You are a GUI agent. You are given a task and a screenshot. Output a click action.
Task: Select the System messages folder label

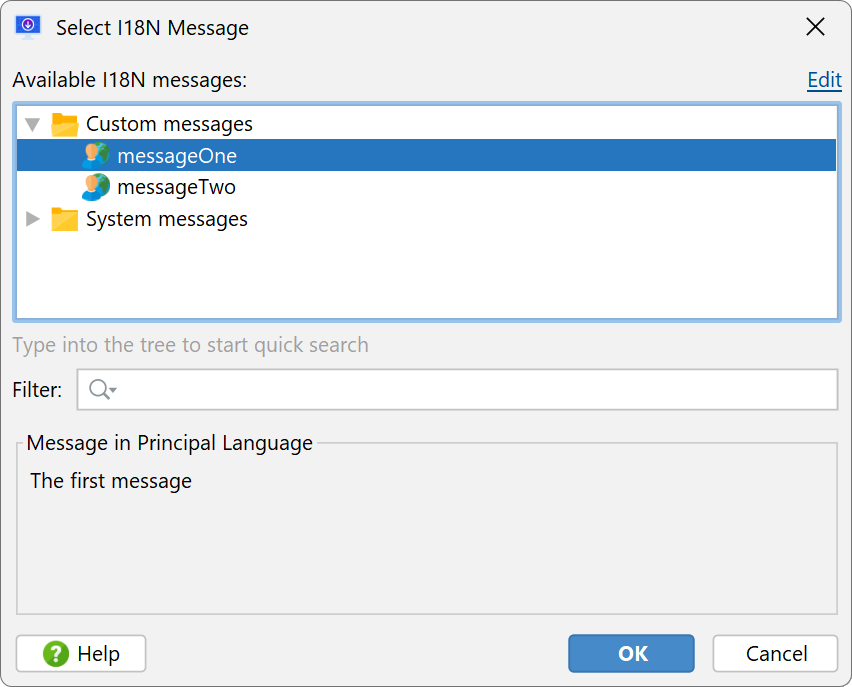pyautogui.click(x=167, y=219)
